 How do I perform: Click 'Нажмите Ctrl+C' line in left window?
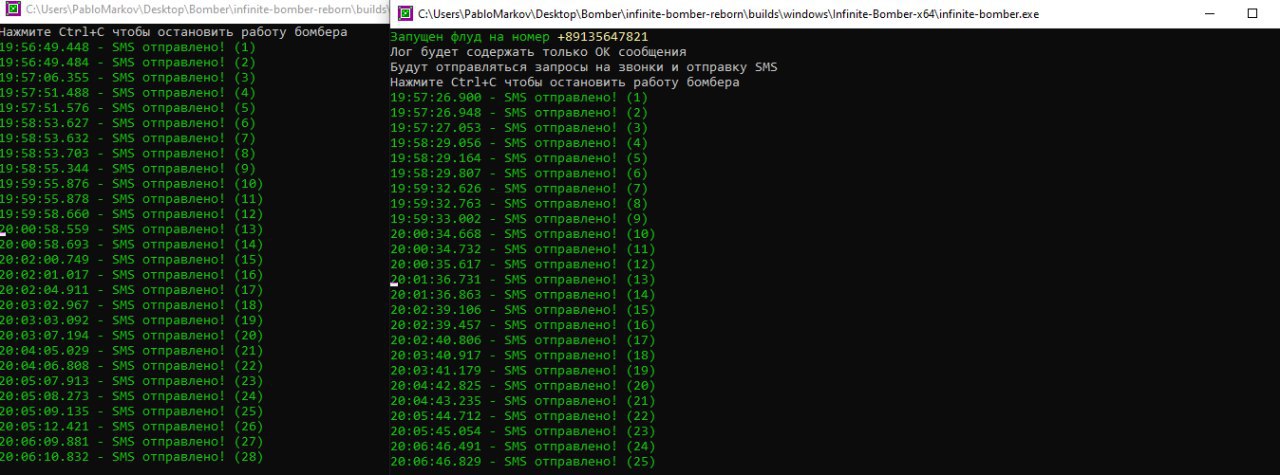(174, 32)
